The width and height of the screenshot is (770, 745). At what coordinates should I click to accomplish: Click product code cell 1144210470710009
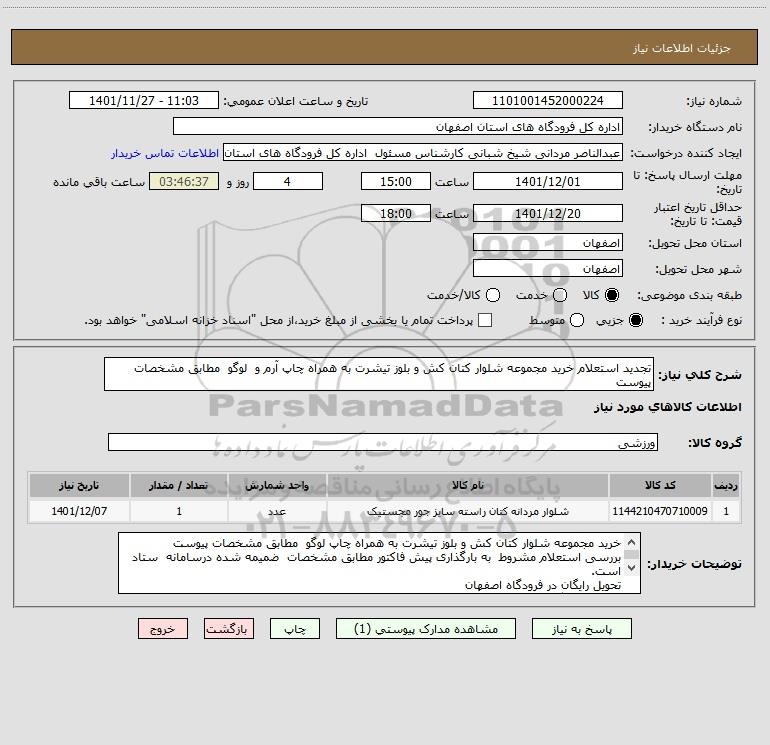coord(660,511)
